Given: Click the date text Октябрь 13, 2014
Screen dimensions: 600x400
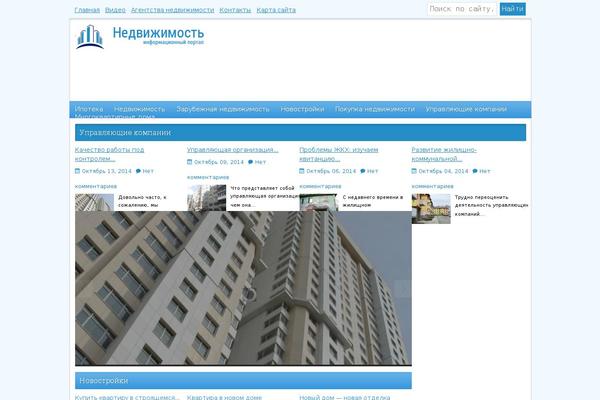Looking at the screenshot, I should [x=107, y=171].
